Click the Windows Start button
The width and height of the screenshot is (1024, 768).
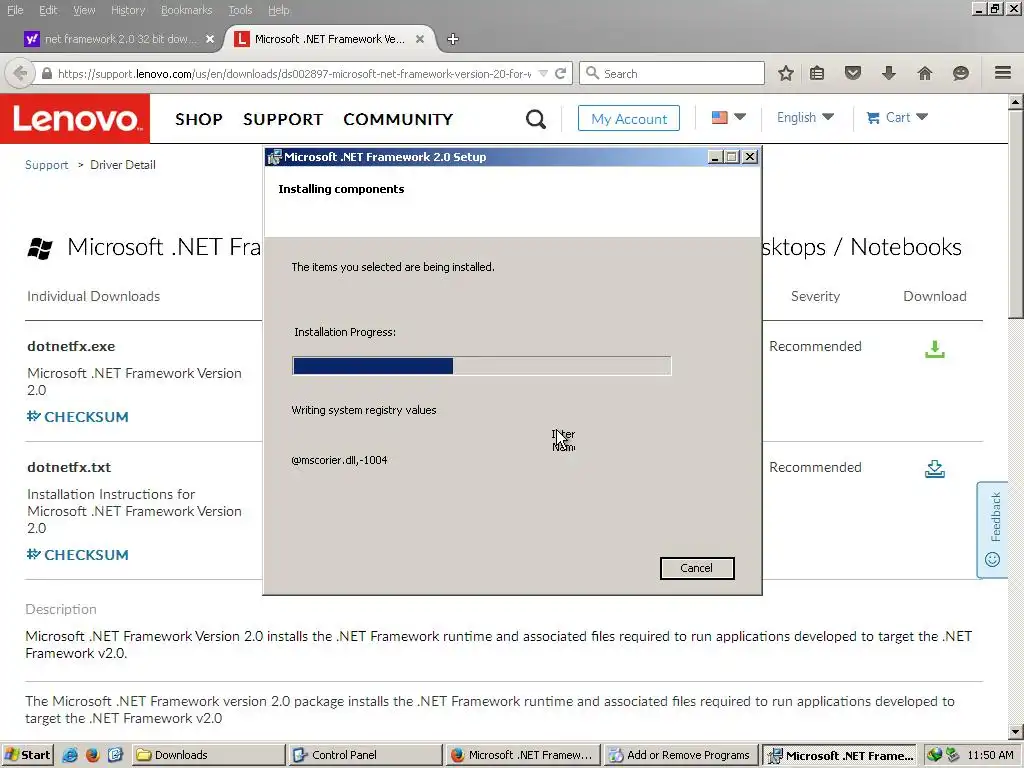pyautogui.click(x=27, y=755)
